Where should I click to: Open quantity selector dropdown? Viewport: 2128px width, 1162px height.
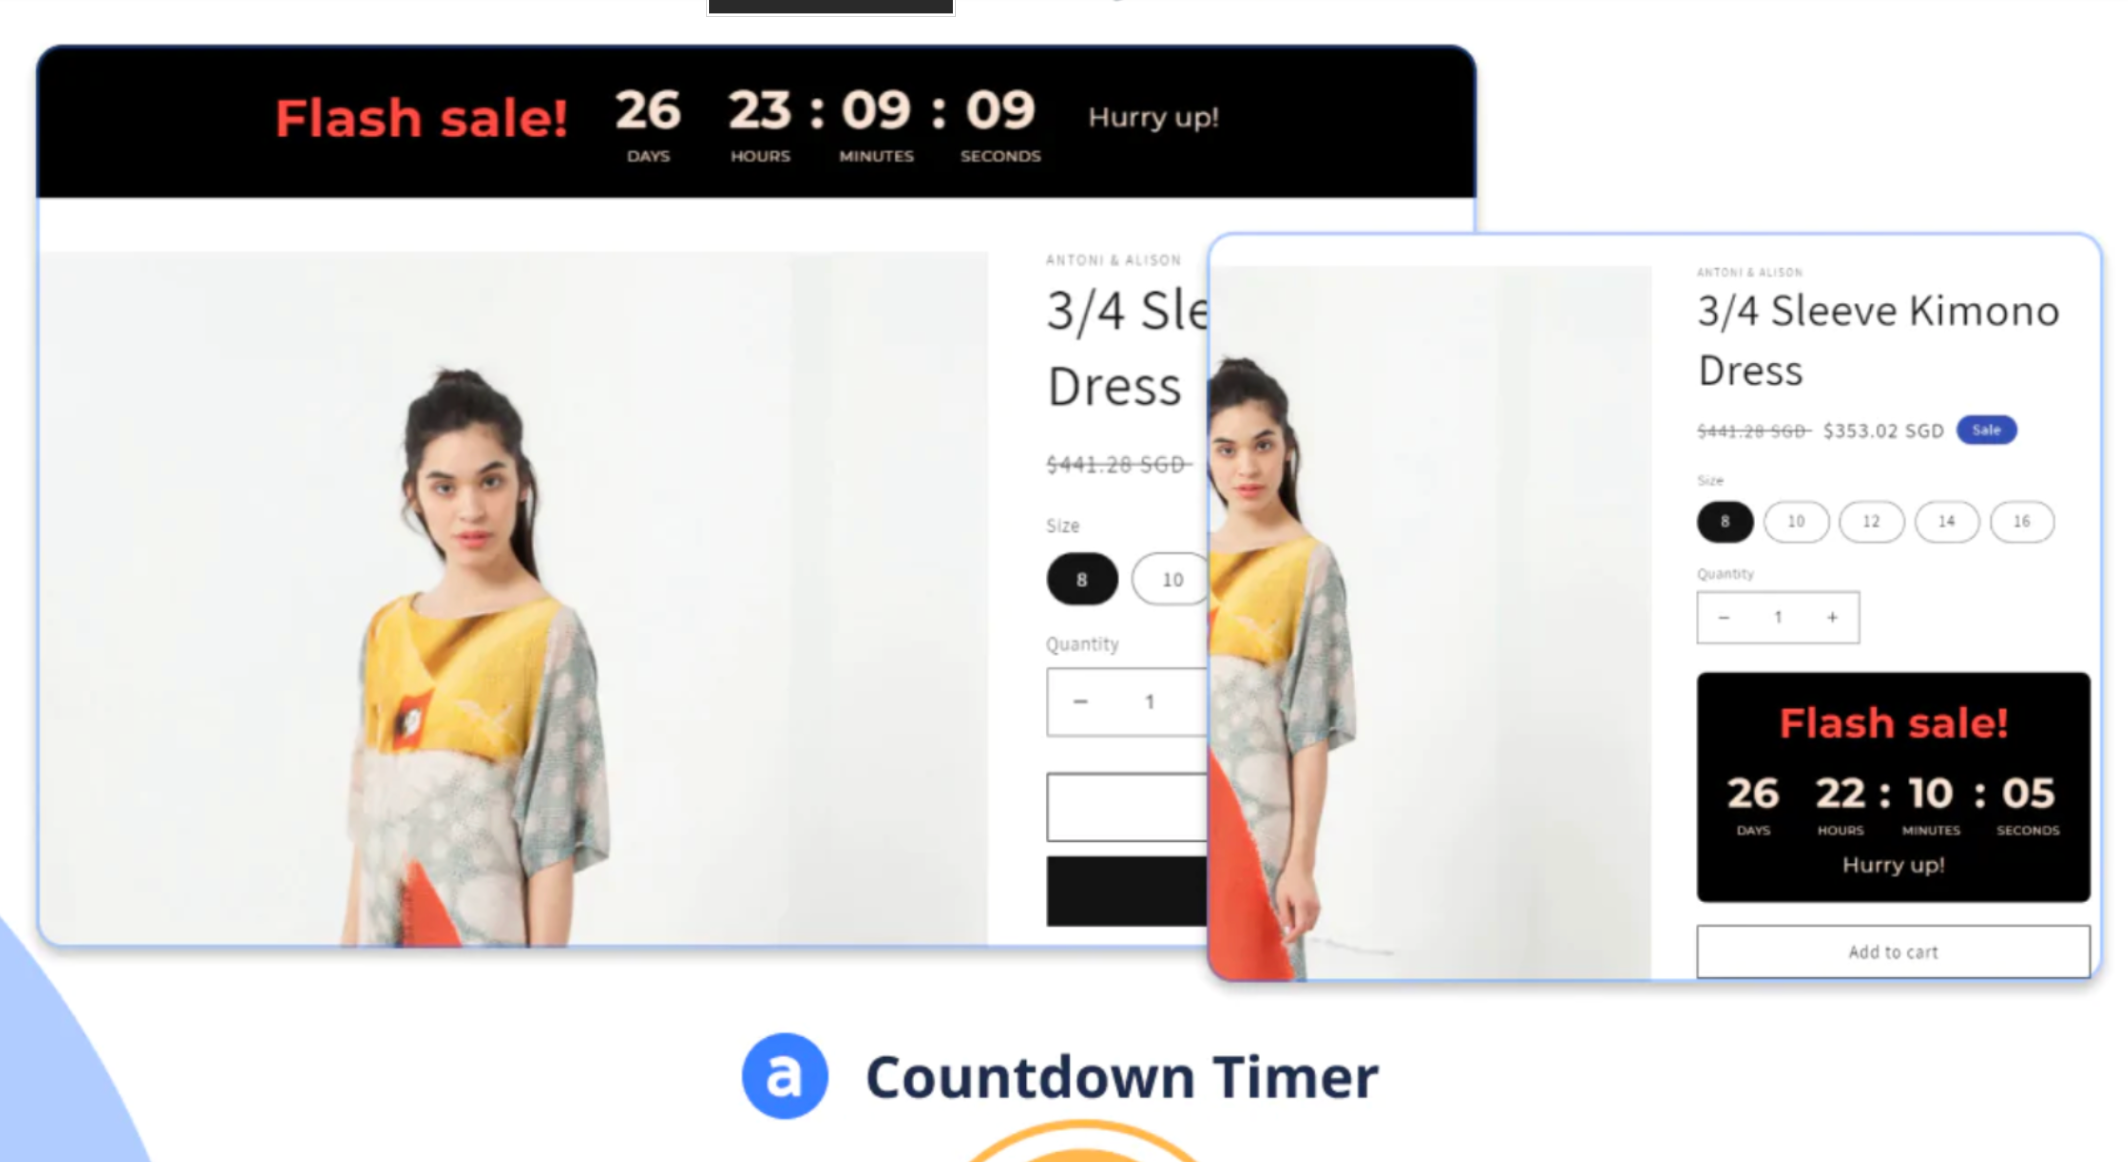tap(1779, 615)
